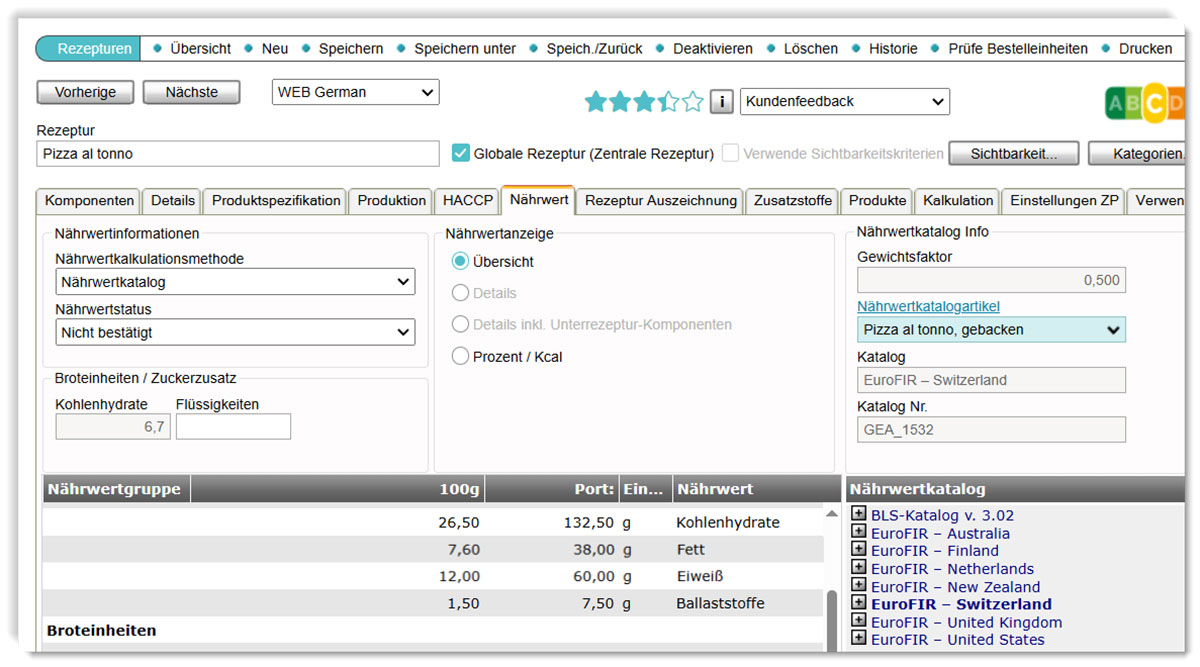Open the WEB German language dropdown

pos(355,92)
